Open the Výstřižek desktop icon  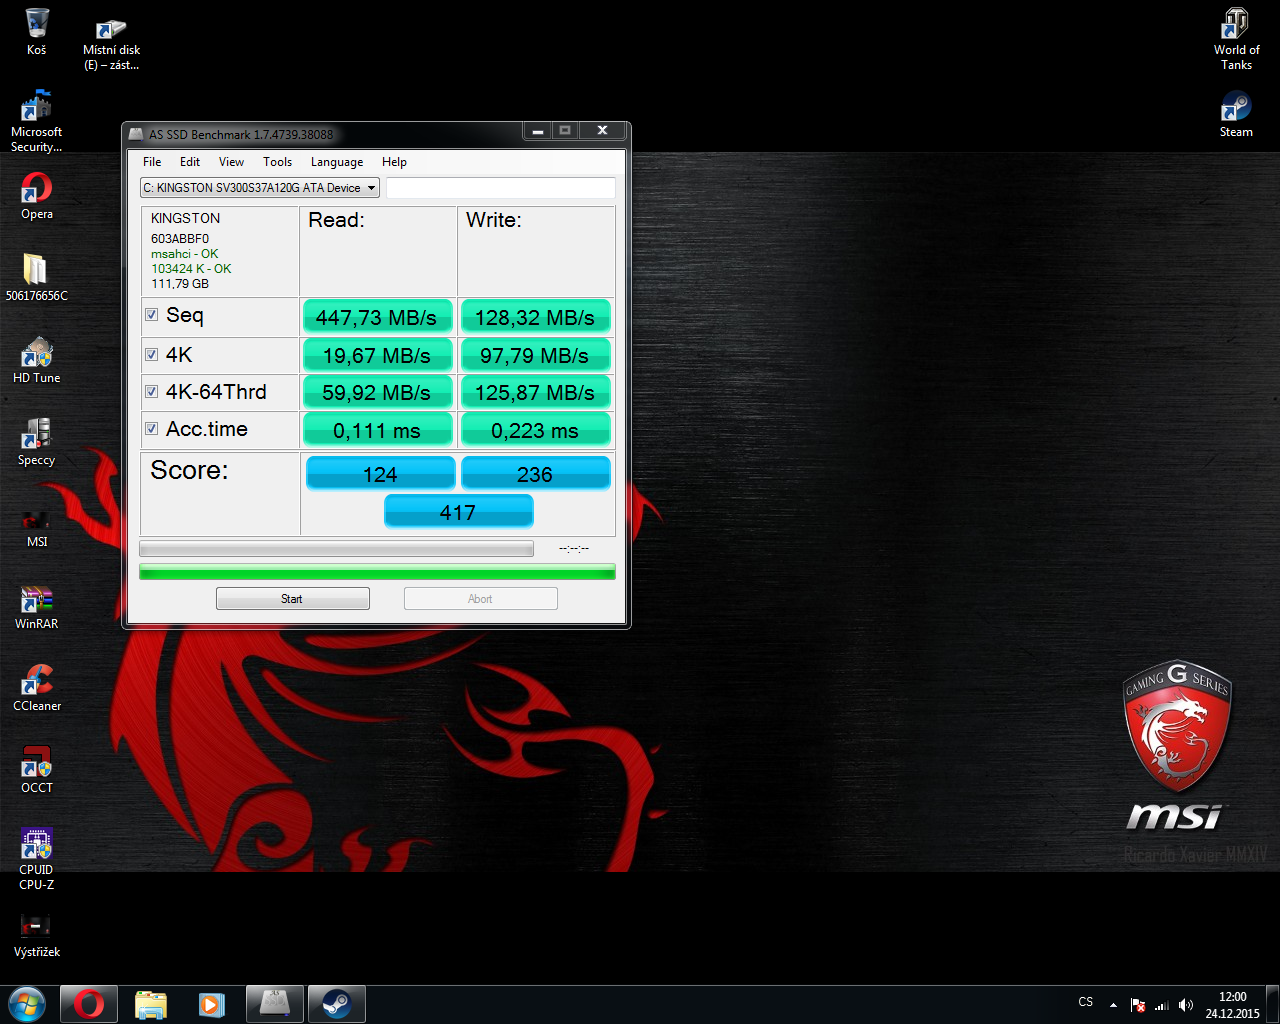tap(37, 935)
